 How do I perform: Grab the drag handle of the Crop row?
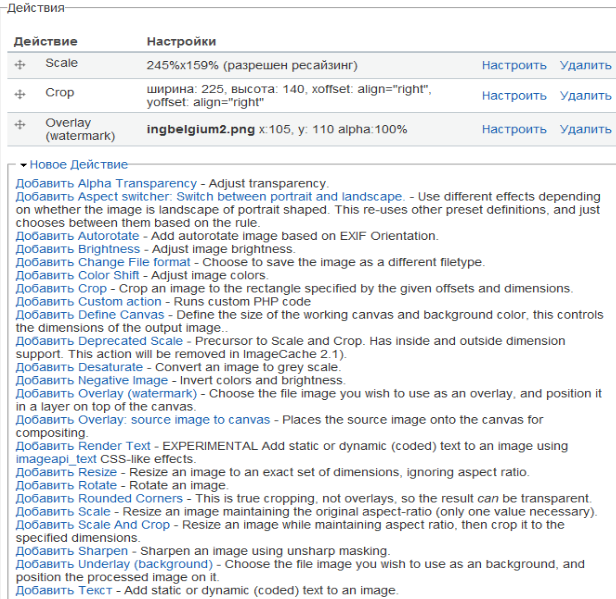(20, 94)
